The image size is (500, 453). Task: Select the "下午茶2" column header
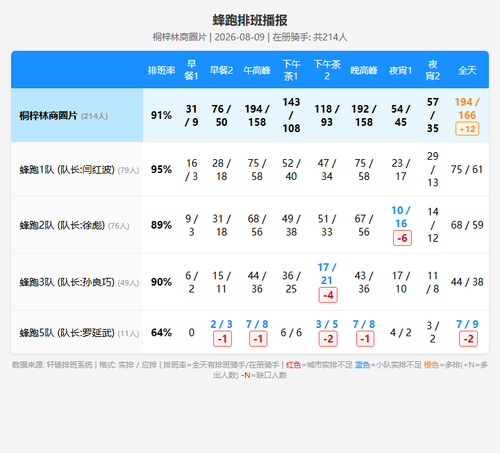coord(327,70)
